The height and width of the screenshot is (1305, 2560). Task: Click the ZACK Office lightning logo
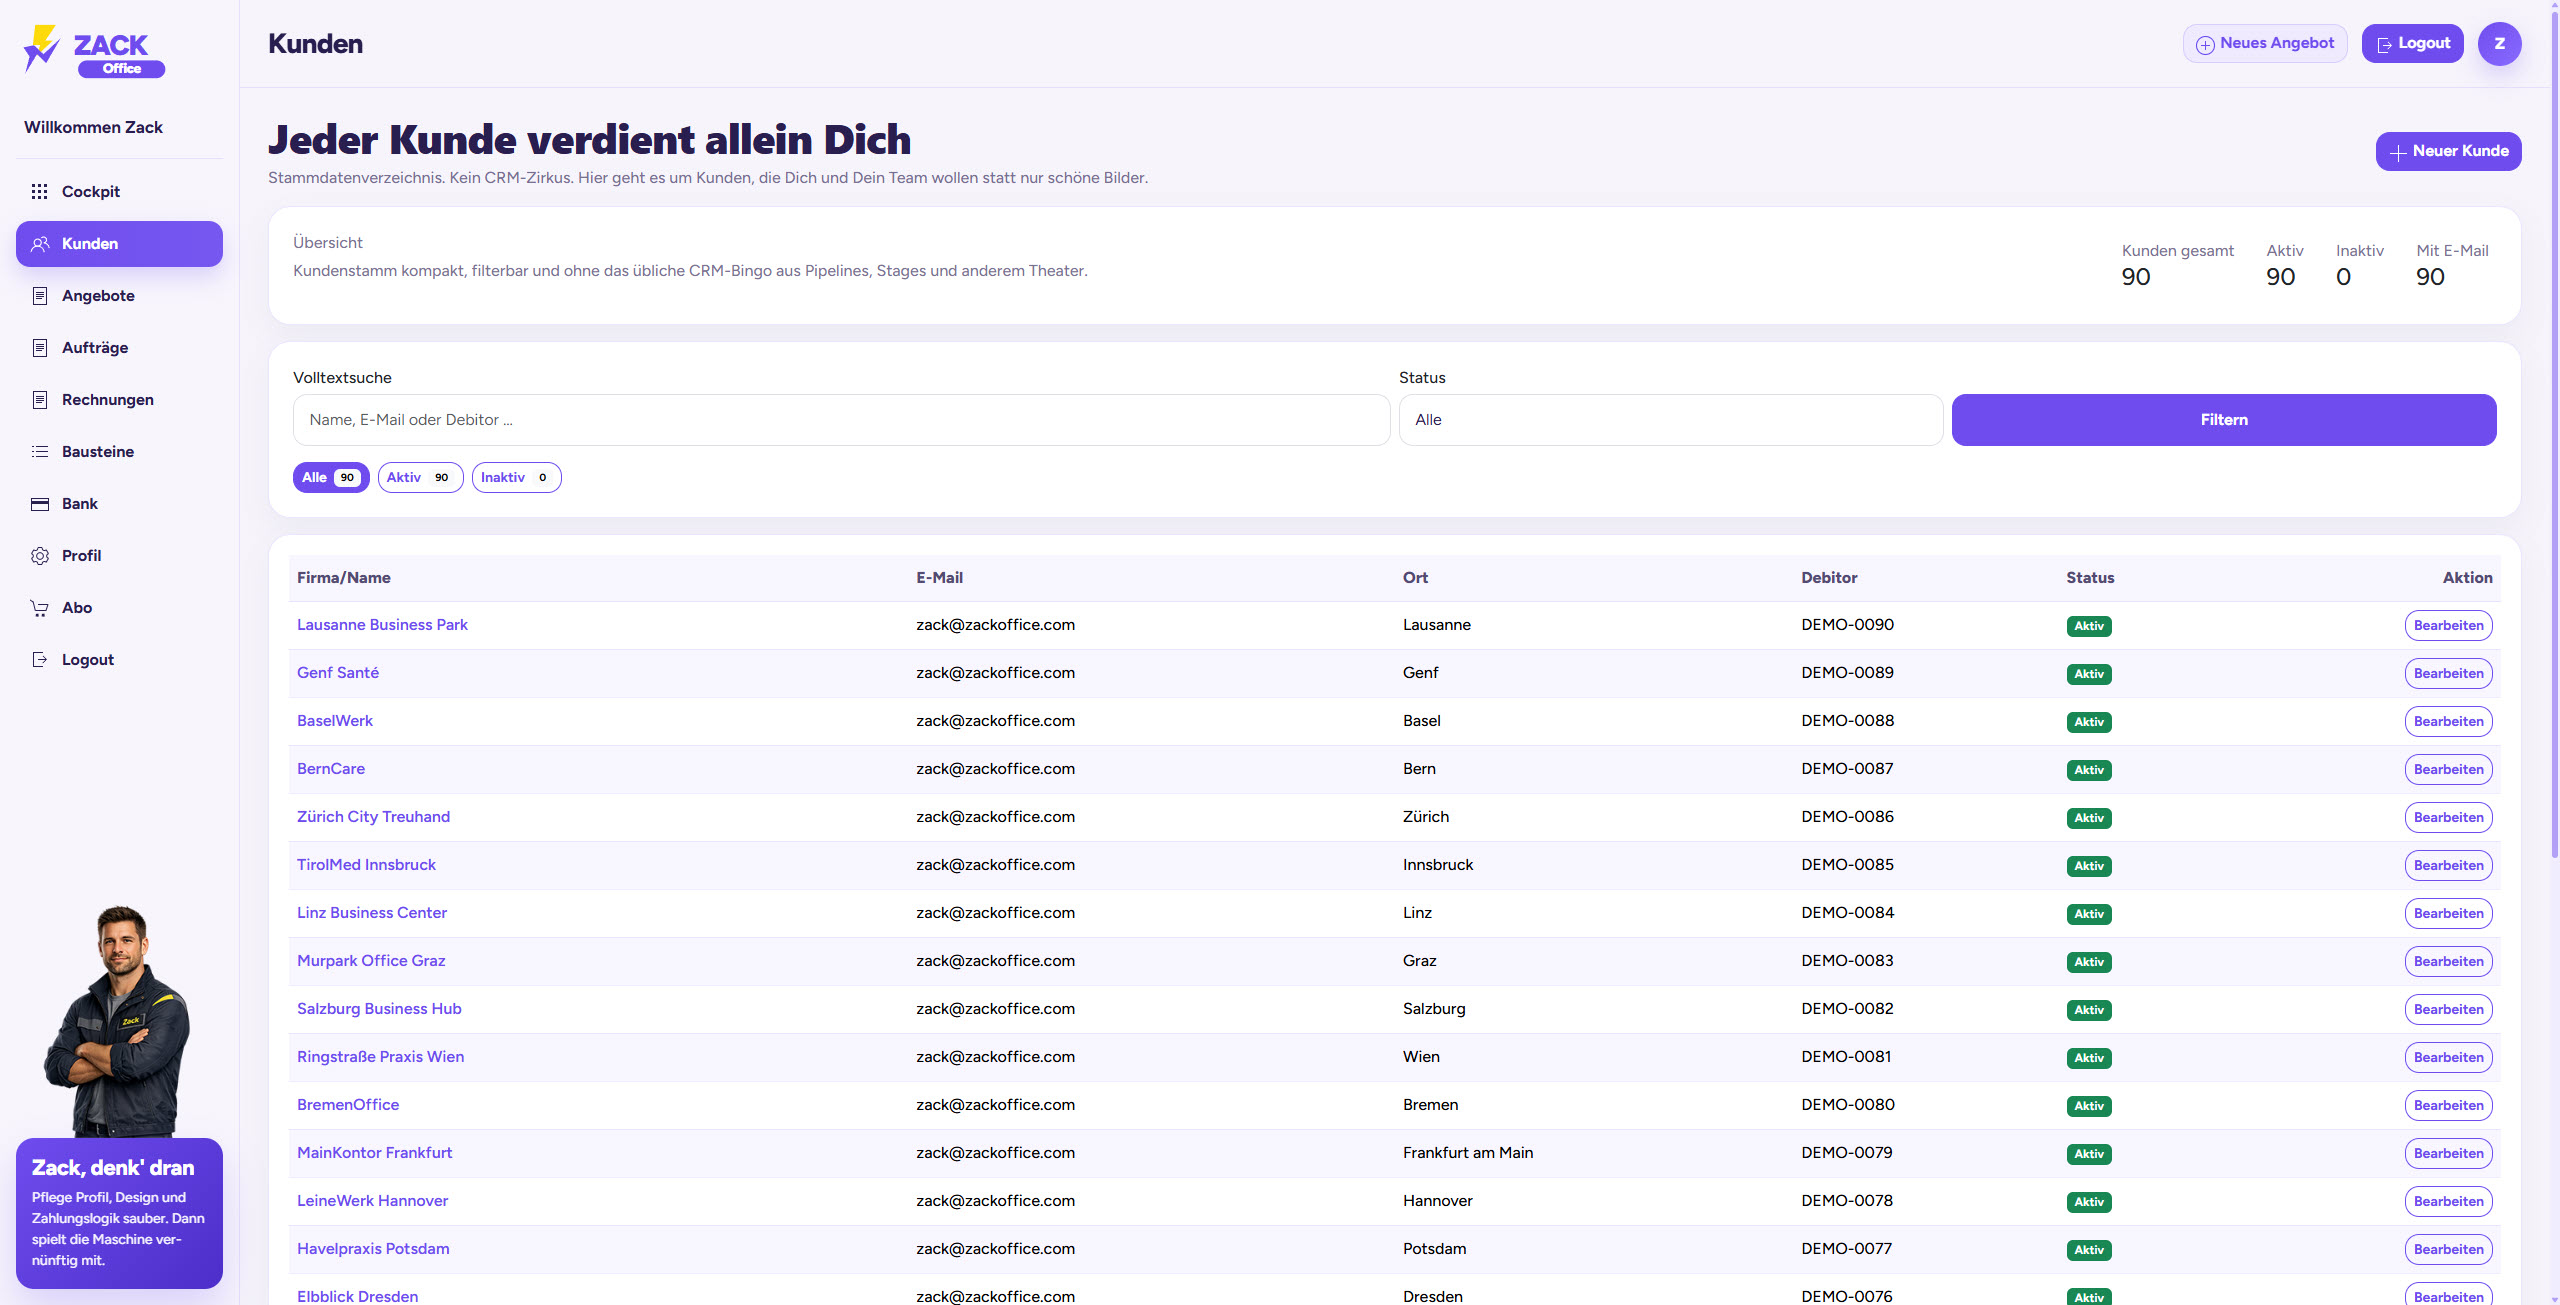tap(42, 48)
